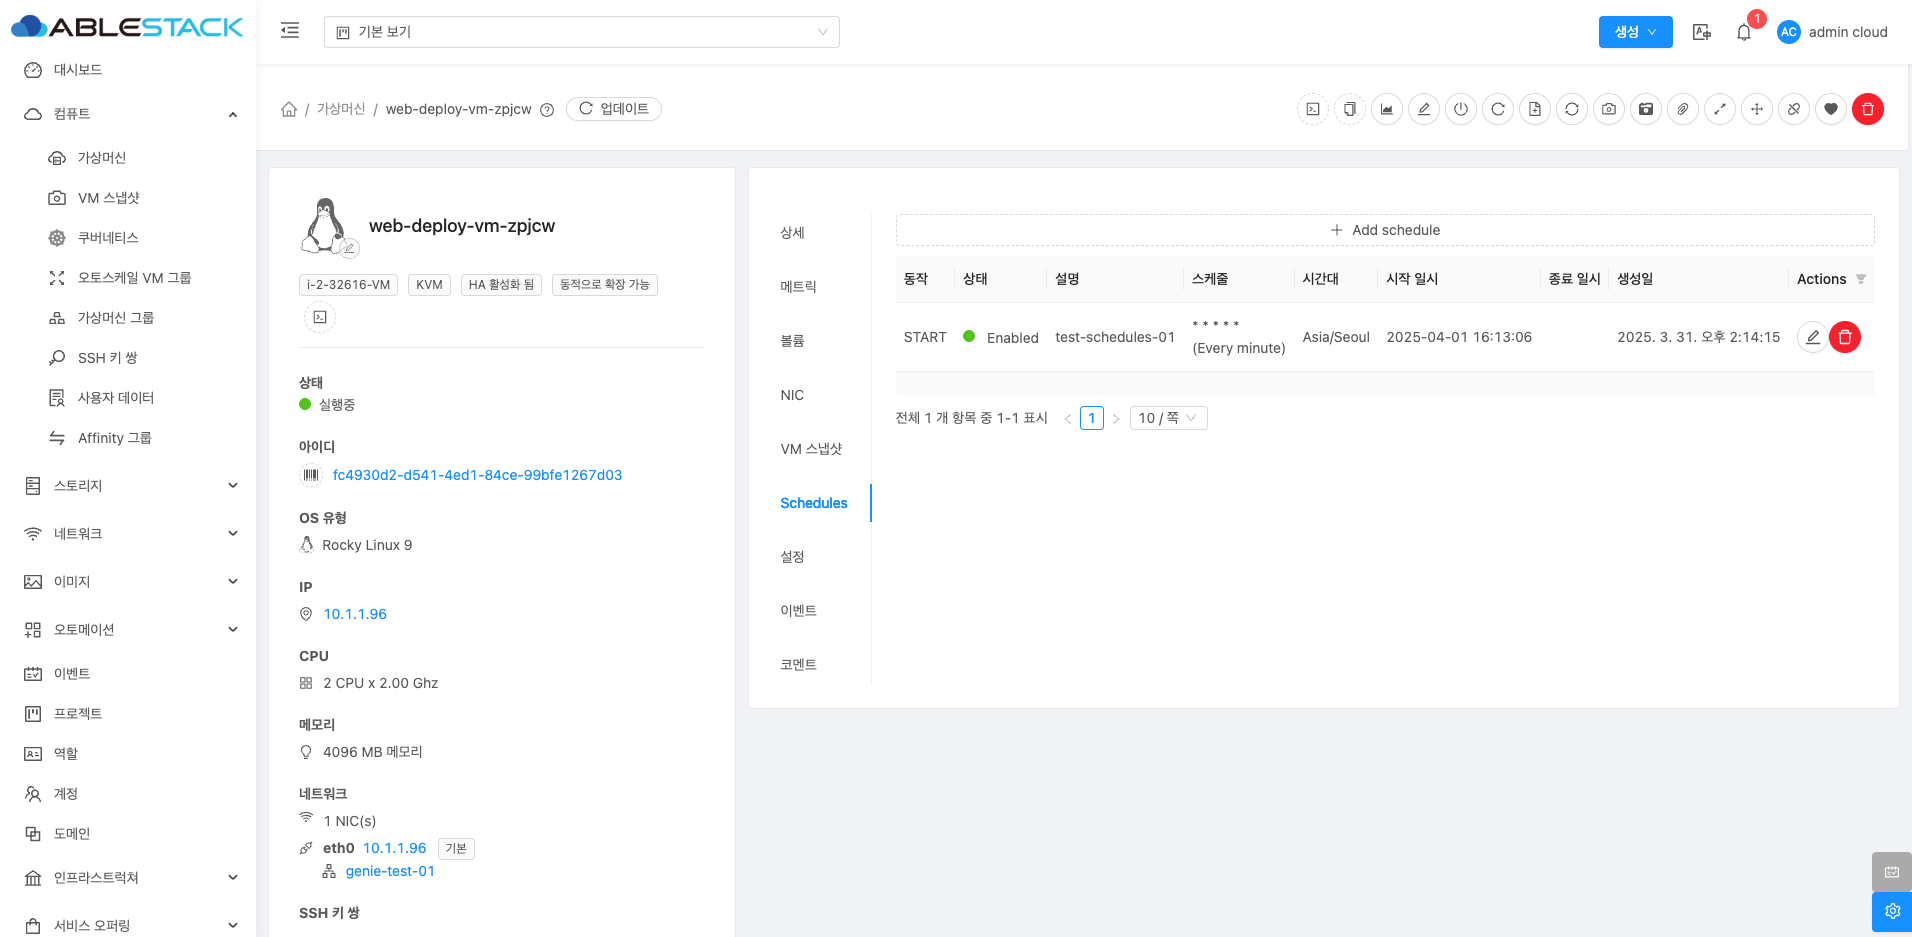Click the Actions column filter icon
The width and height of the screenshot is (1912, 937).
click(1861, 279)
